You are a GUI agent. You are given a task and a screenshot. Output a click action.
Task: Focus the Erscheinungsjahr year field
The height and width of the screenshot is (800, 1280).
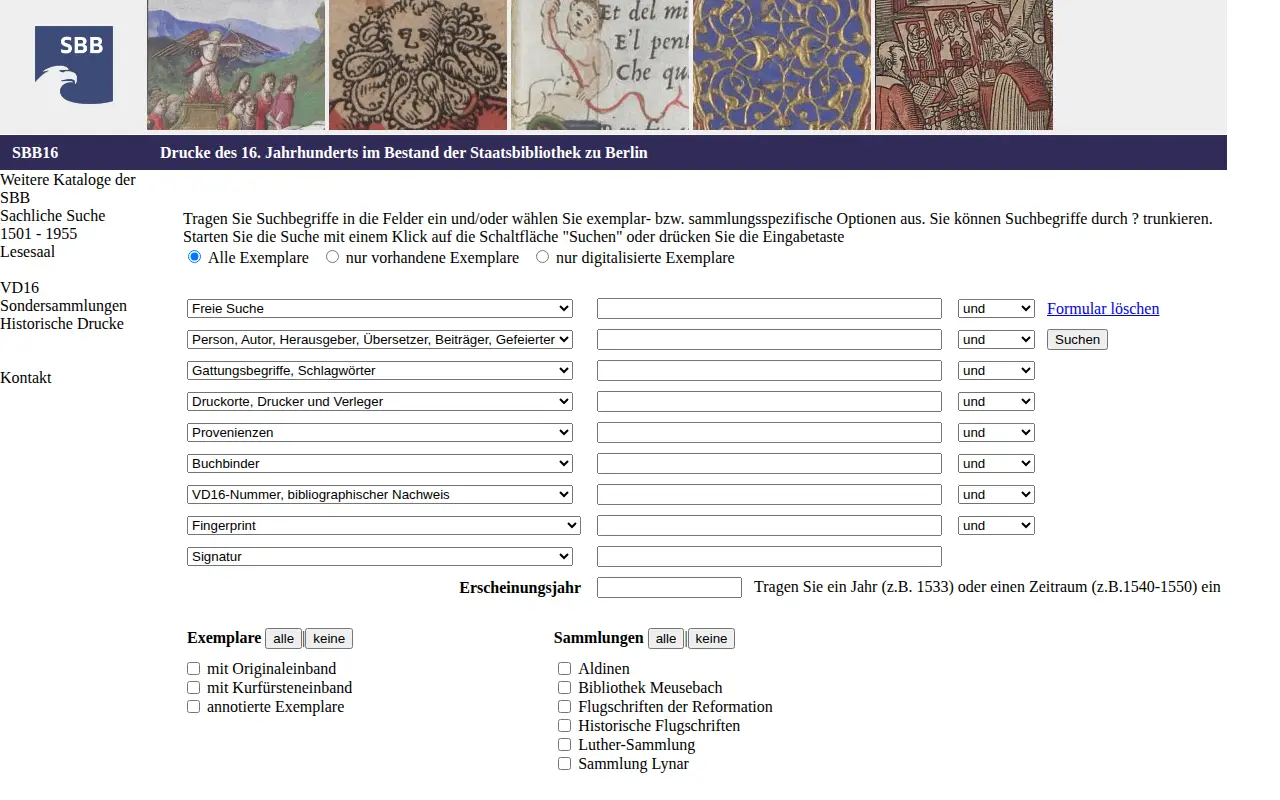[669, 588]
